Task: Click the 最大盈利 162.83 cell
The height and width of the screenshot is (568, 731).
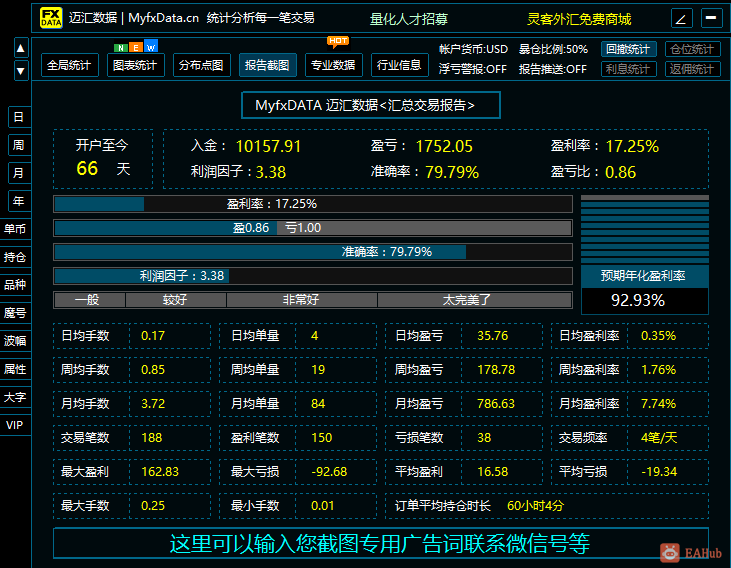Action: tap(131, 472)
